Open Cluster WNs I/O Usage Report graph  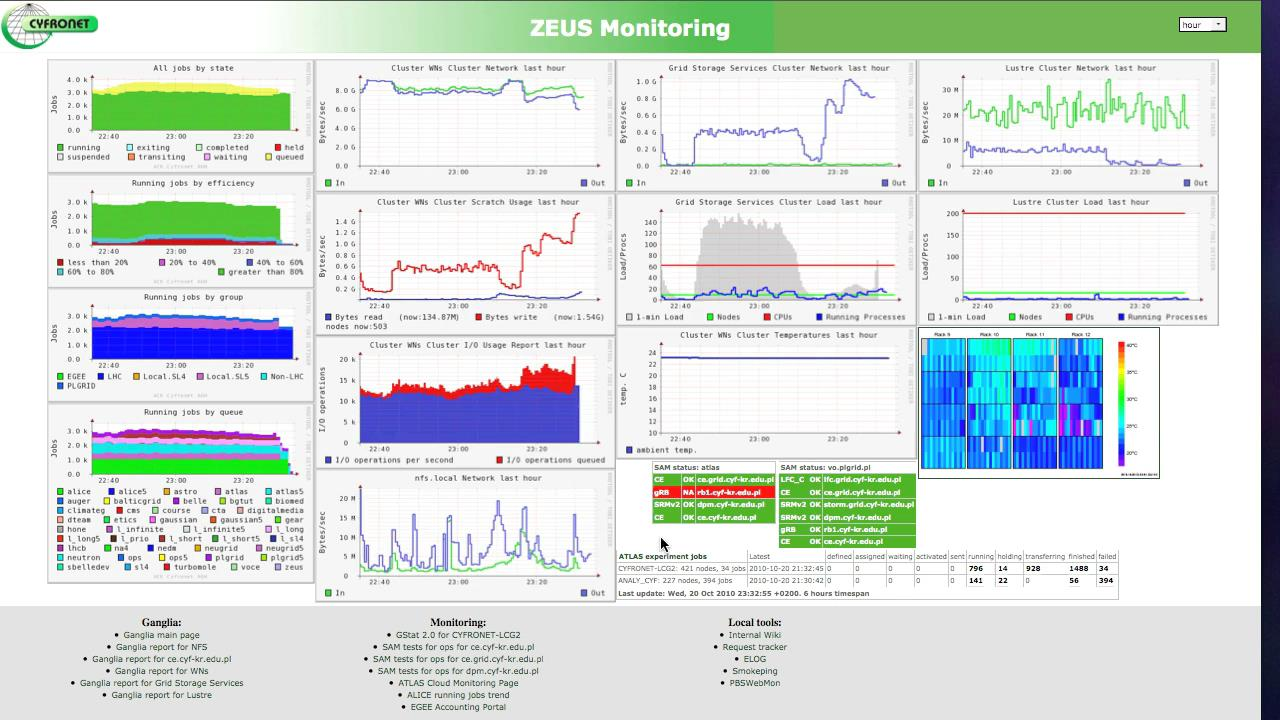tap(465, 402)
